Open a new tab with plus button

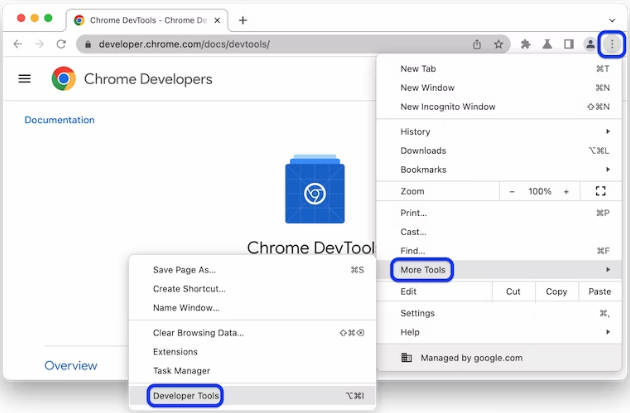point(243,20)
